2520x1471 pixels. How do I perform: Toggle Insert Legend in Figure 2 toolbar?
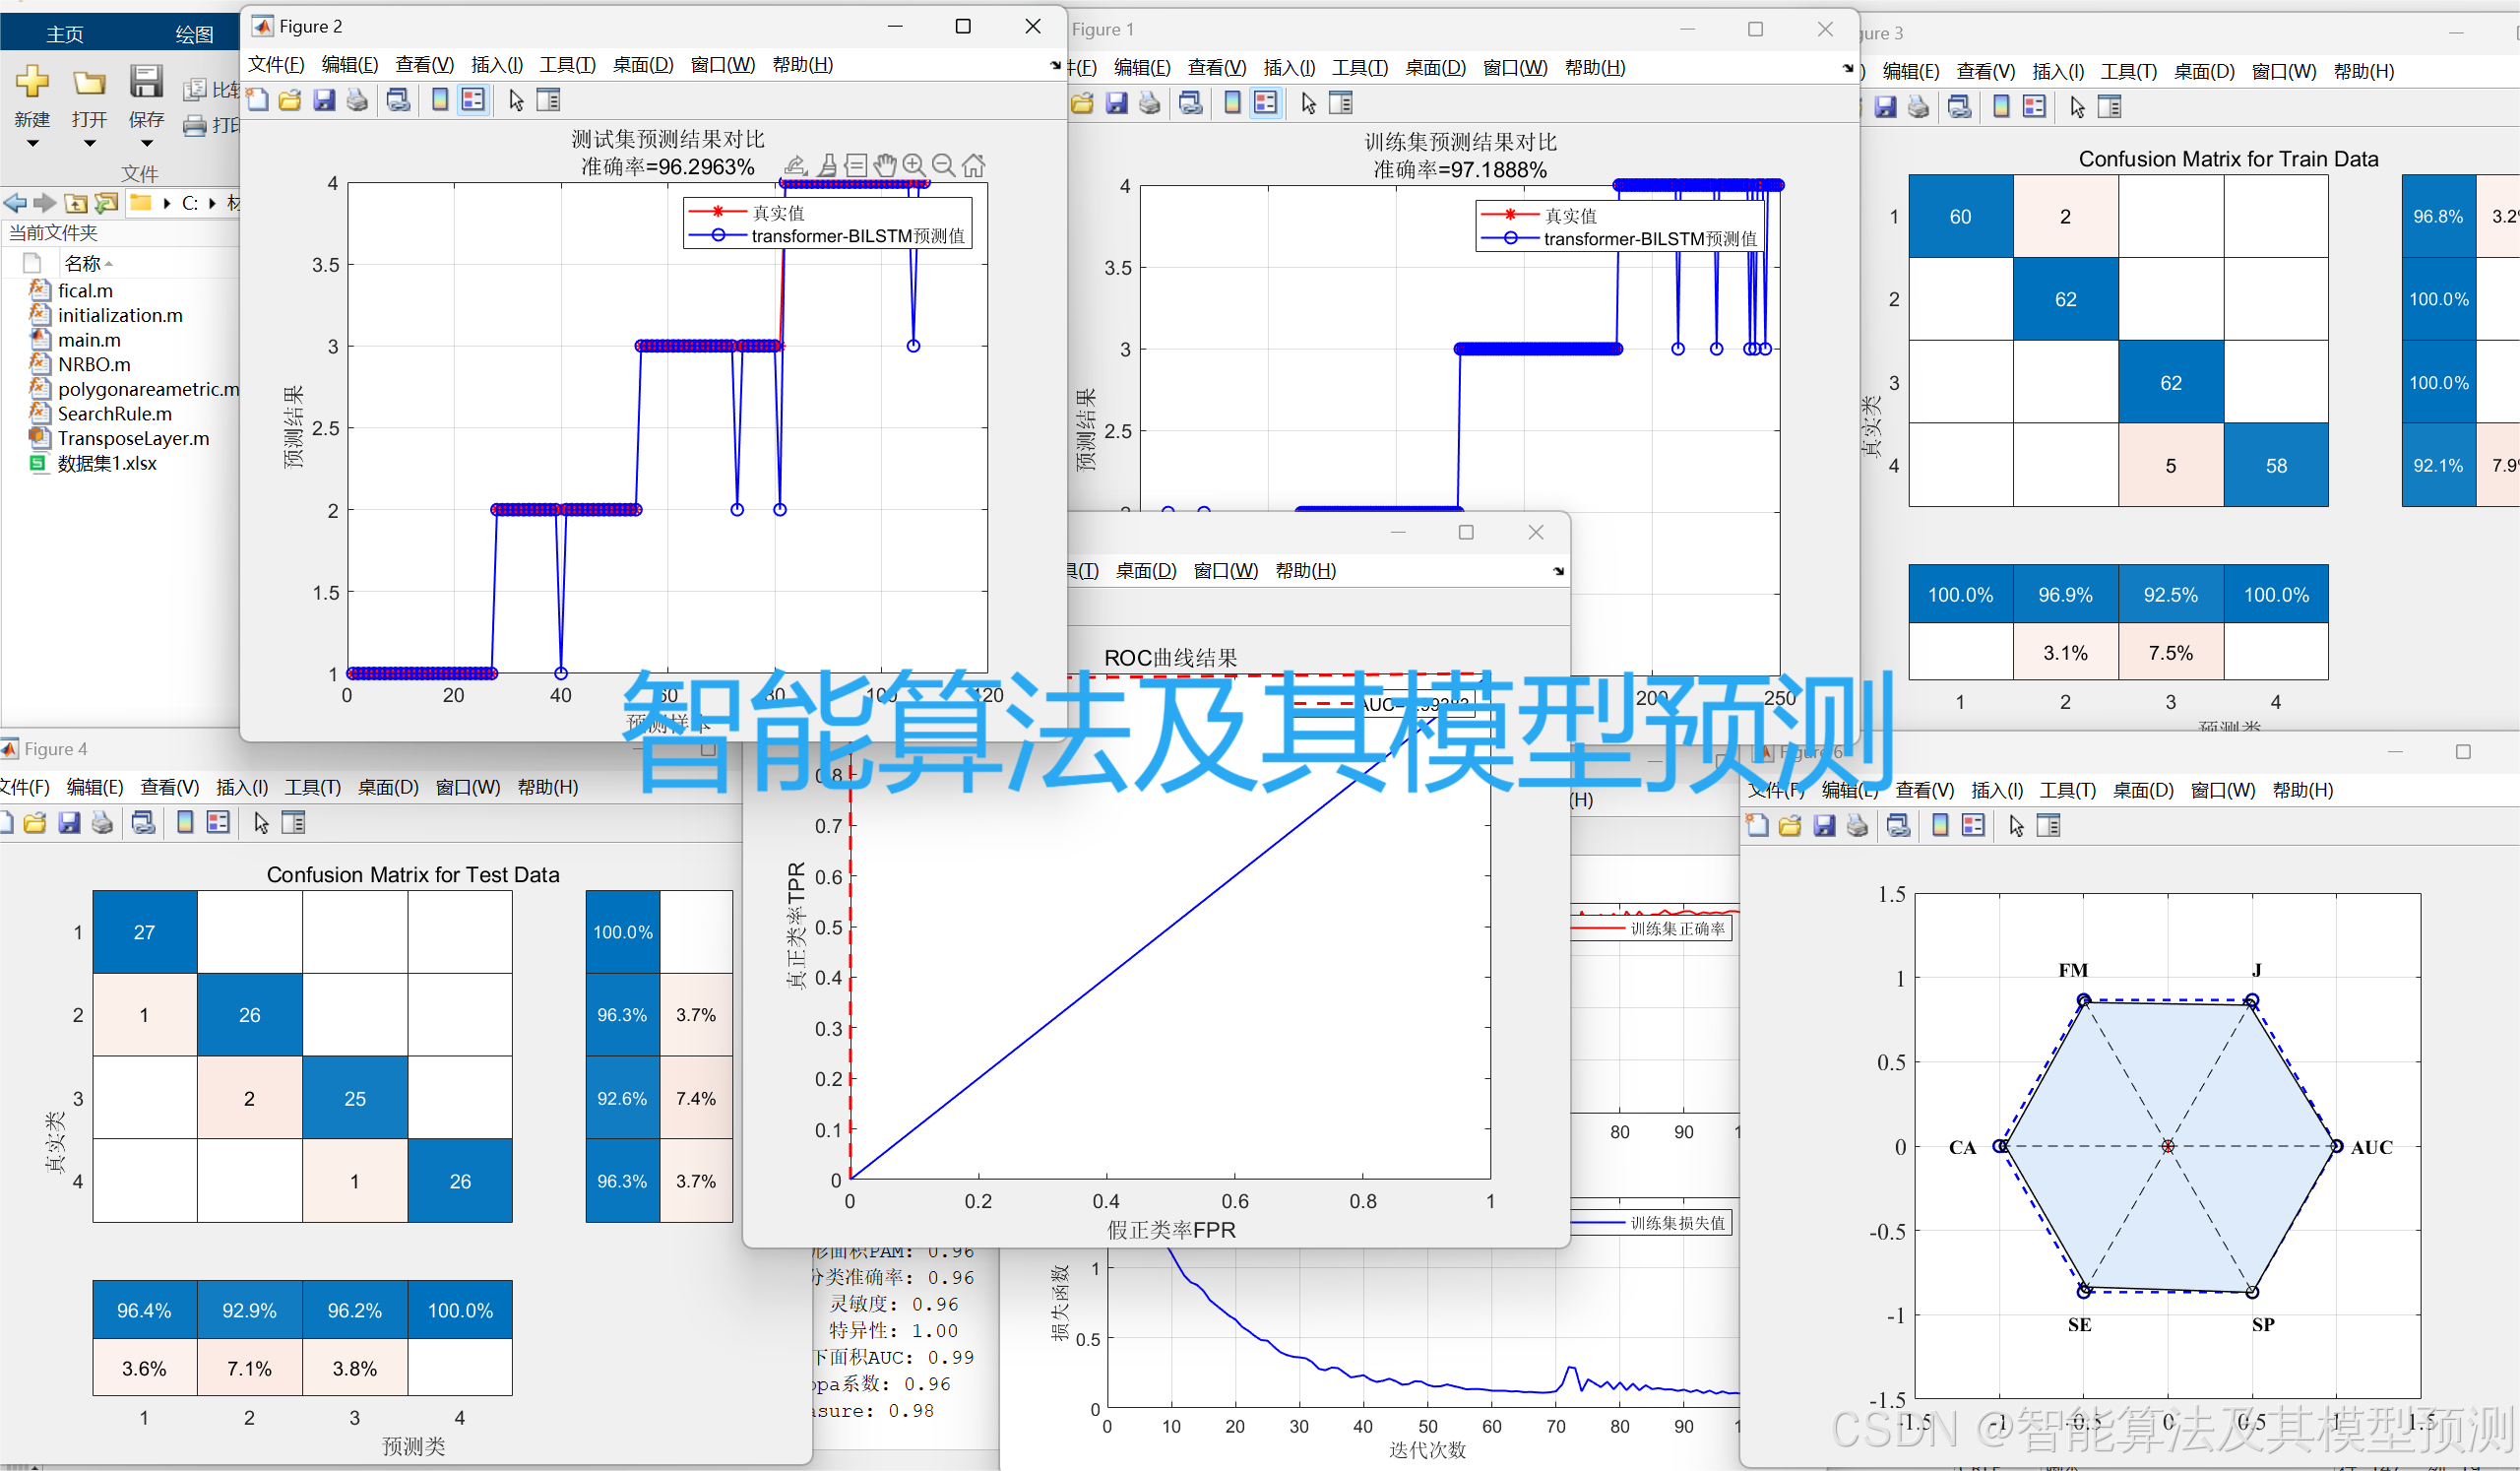coord(473,100)
